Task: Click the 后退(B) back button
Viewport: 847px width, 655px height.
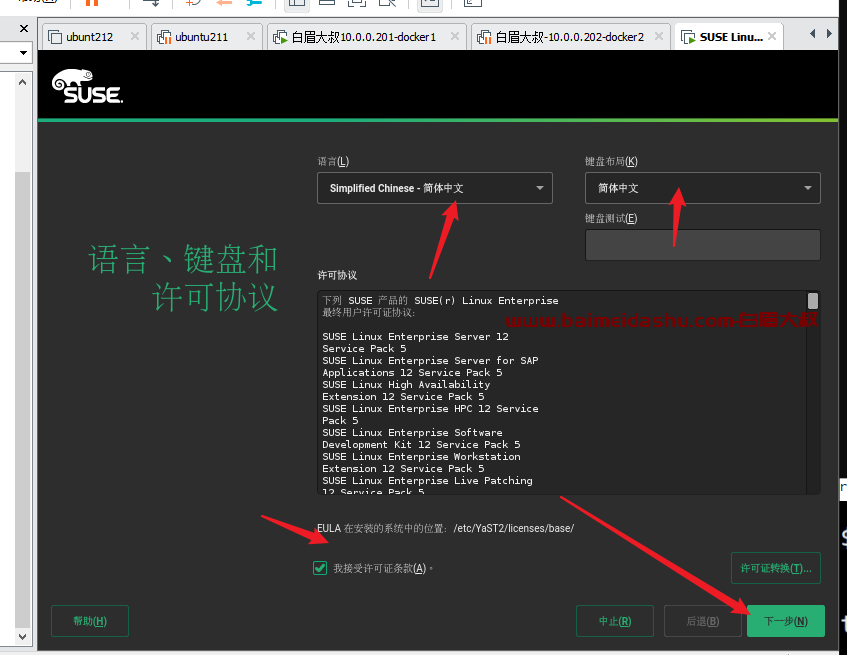Action: pyautogui.click(x=703, y=621)
